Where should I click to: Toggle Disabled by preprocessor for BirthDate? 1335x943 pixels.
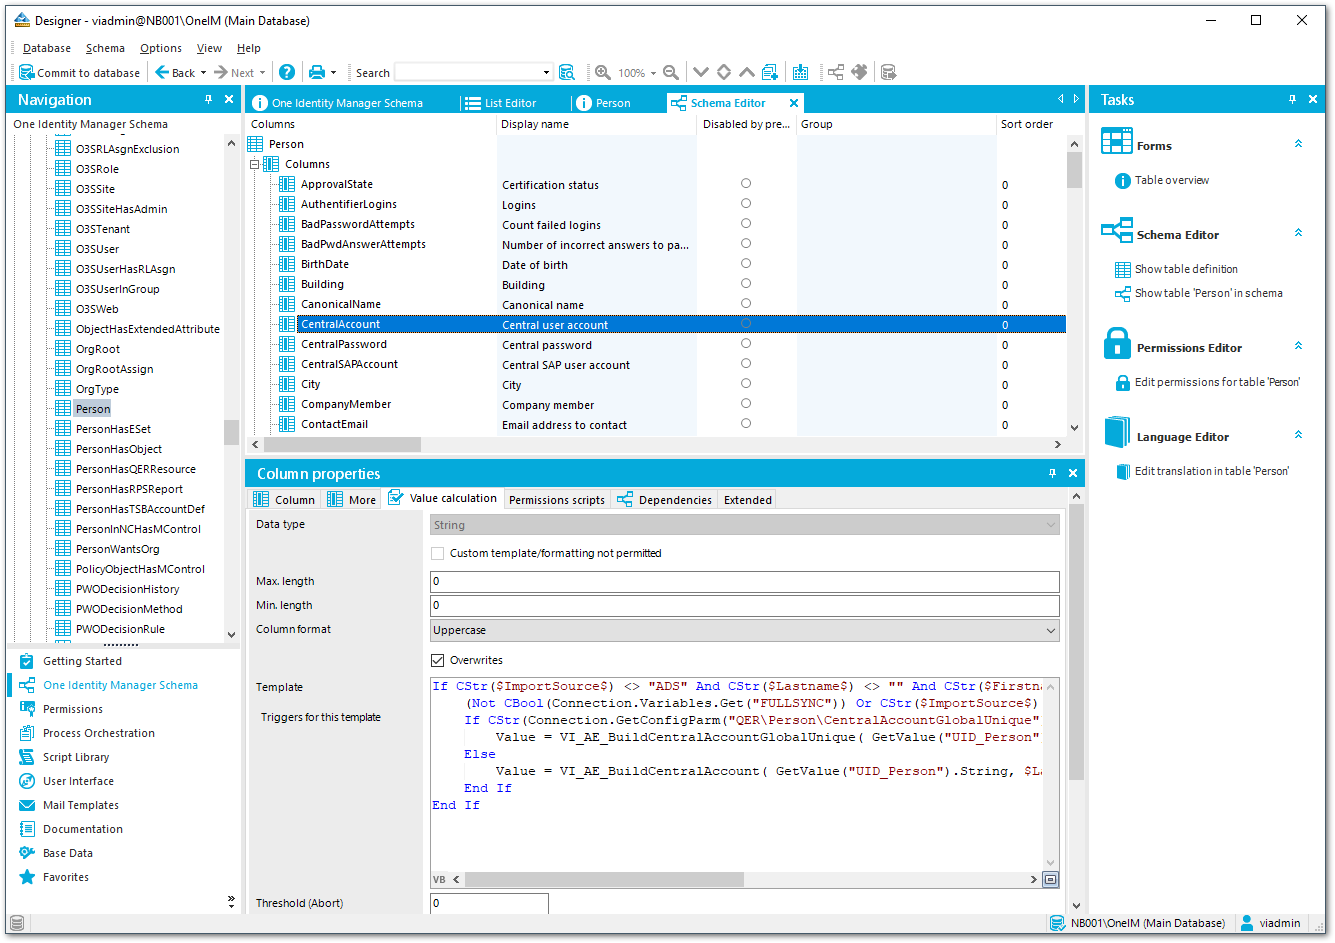click(x=746, y=264)
